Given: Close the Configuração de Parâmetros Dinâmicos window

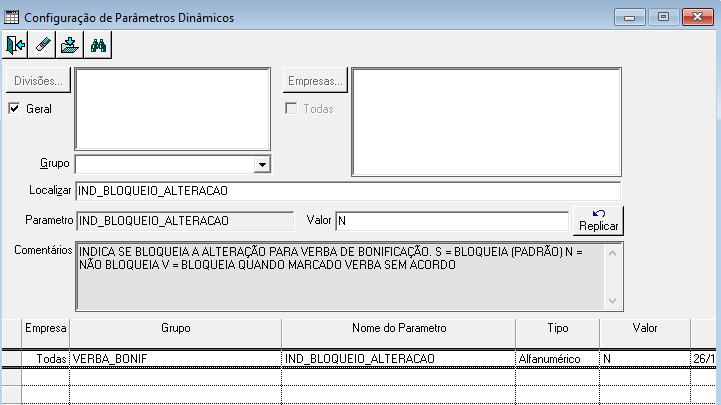Looking at the screenshot, I should [x=698, y=17].
